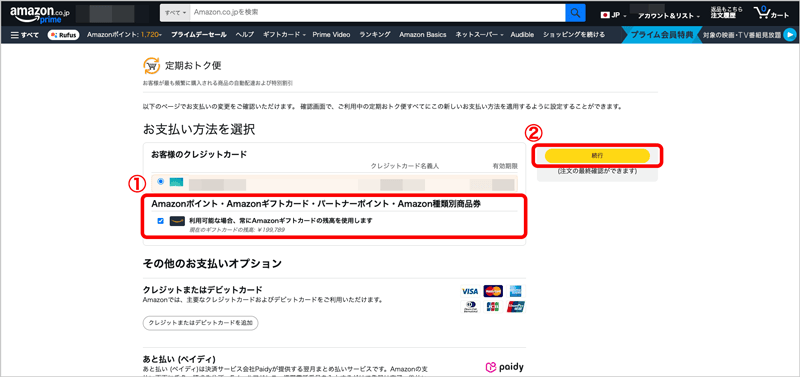Click the Paidy logo

(504, 367)
